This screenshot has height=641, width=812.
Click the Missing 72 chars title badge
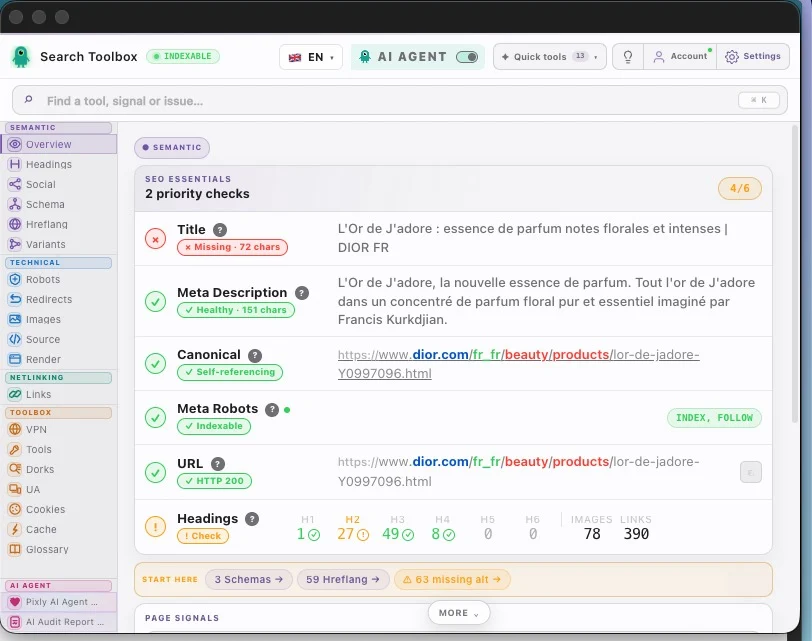coord(233,247)
